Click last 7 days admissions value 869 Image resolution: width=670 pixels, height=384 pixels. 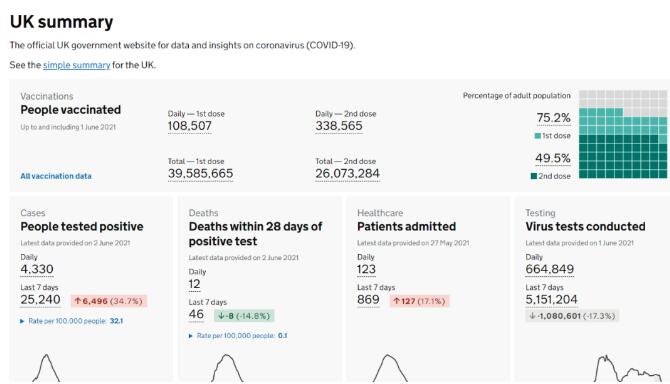point(368,300)
